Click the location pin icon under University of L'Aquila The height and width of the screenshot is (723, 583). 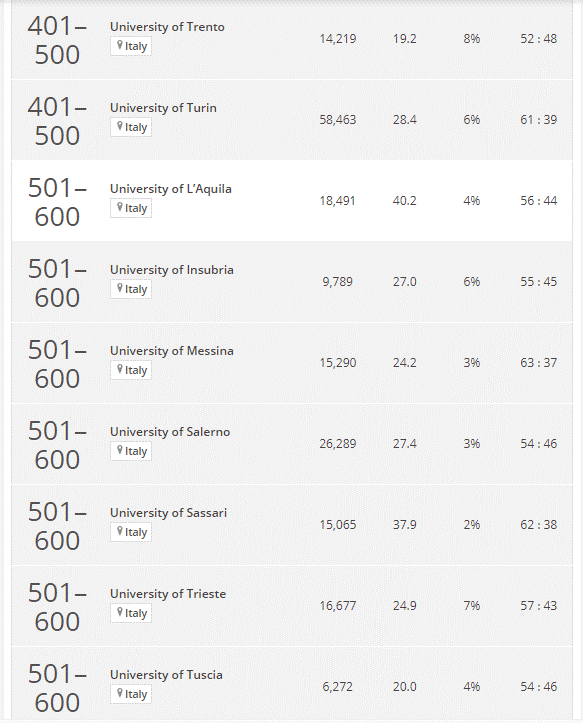(120, 207)
